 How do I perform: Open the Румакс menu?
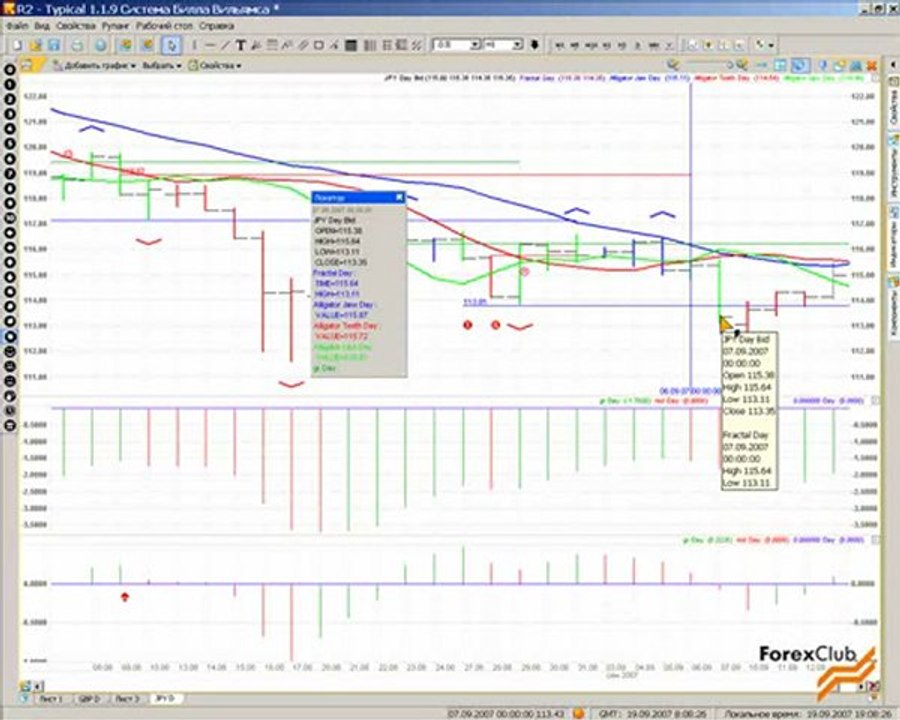tap(115, 26)
